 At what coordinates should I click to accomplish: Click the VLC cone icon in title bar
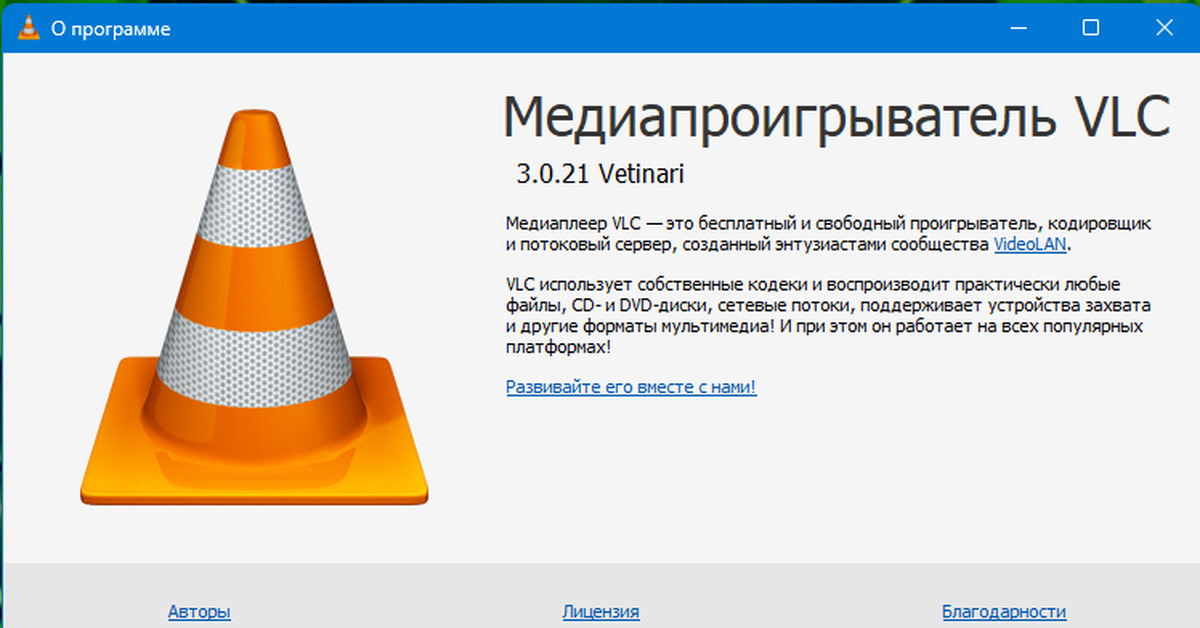pos(29,29)
